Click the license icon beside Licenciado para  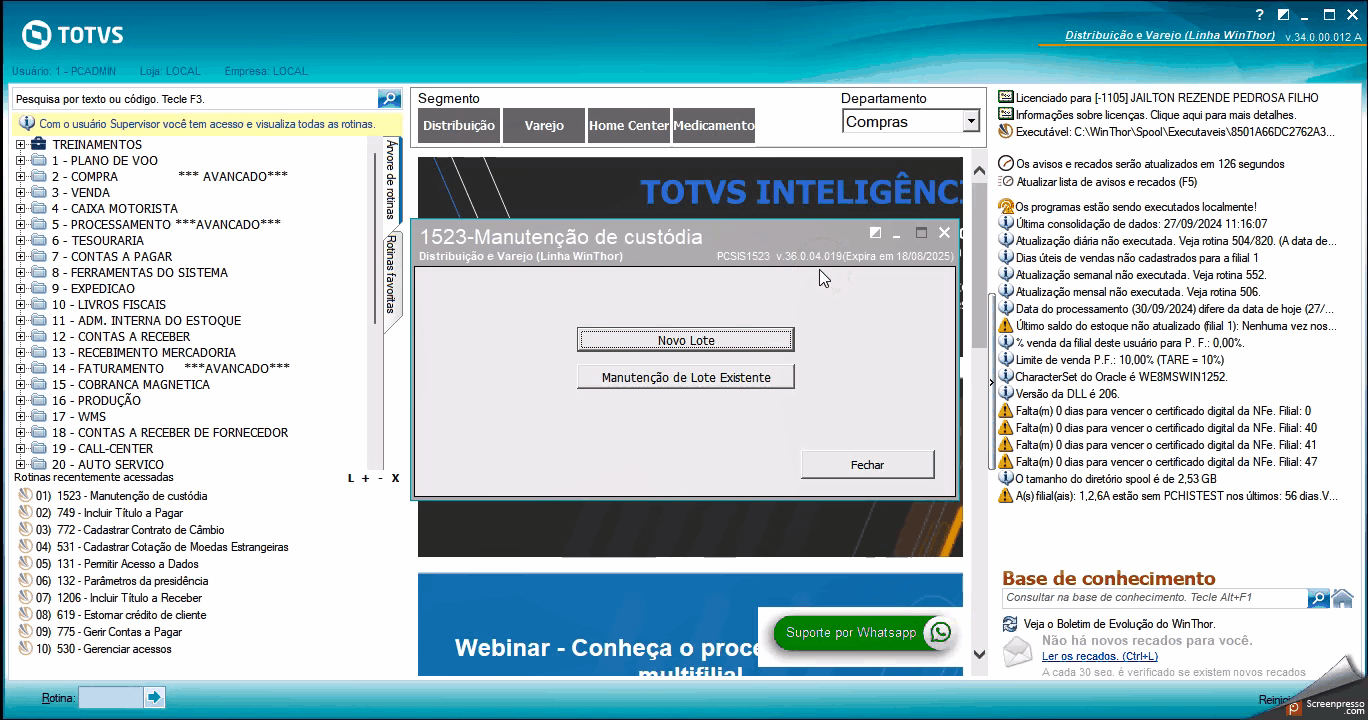tap(1006, 98)
